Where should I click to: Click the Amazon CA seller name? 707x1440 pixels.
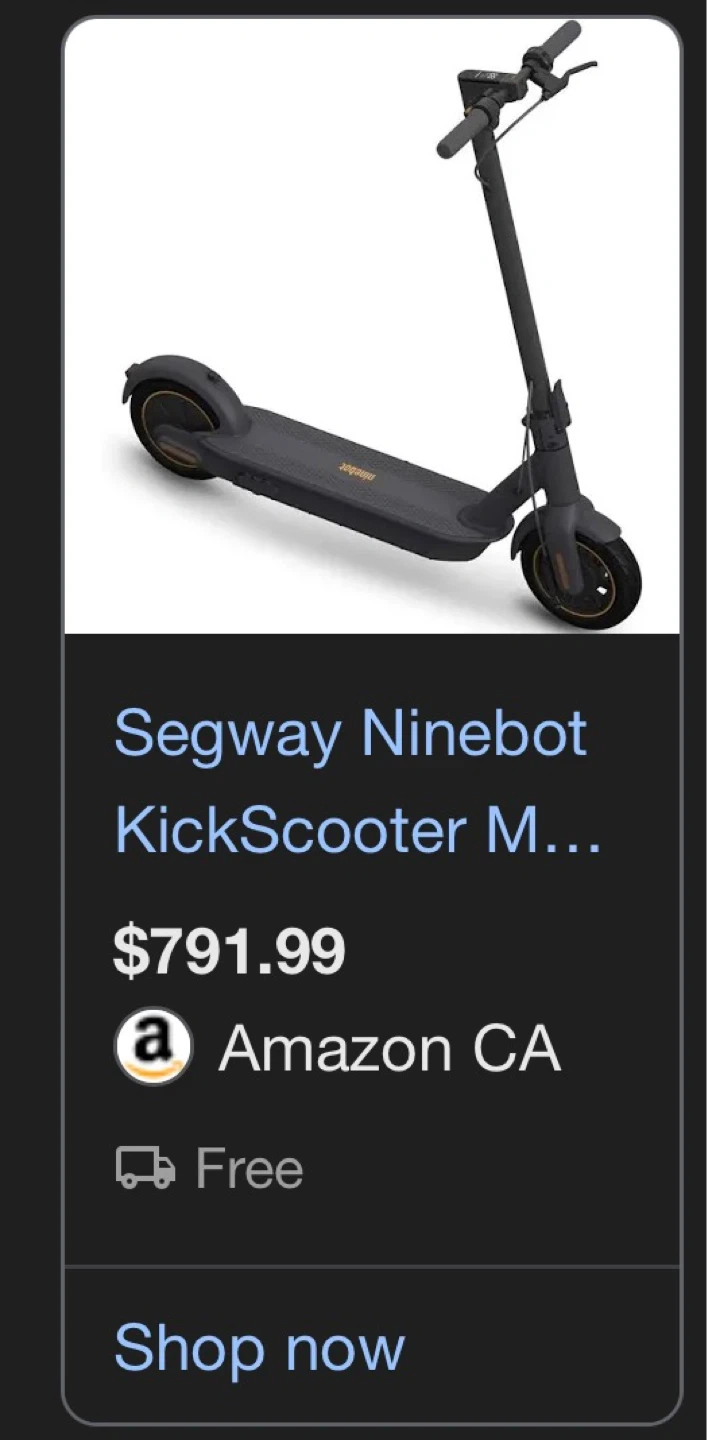click(389, 1049)
